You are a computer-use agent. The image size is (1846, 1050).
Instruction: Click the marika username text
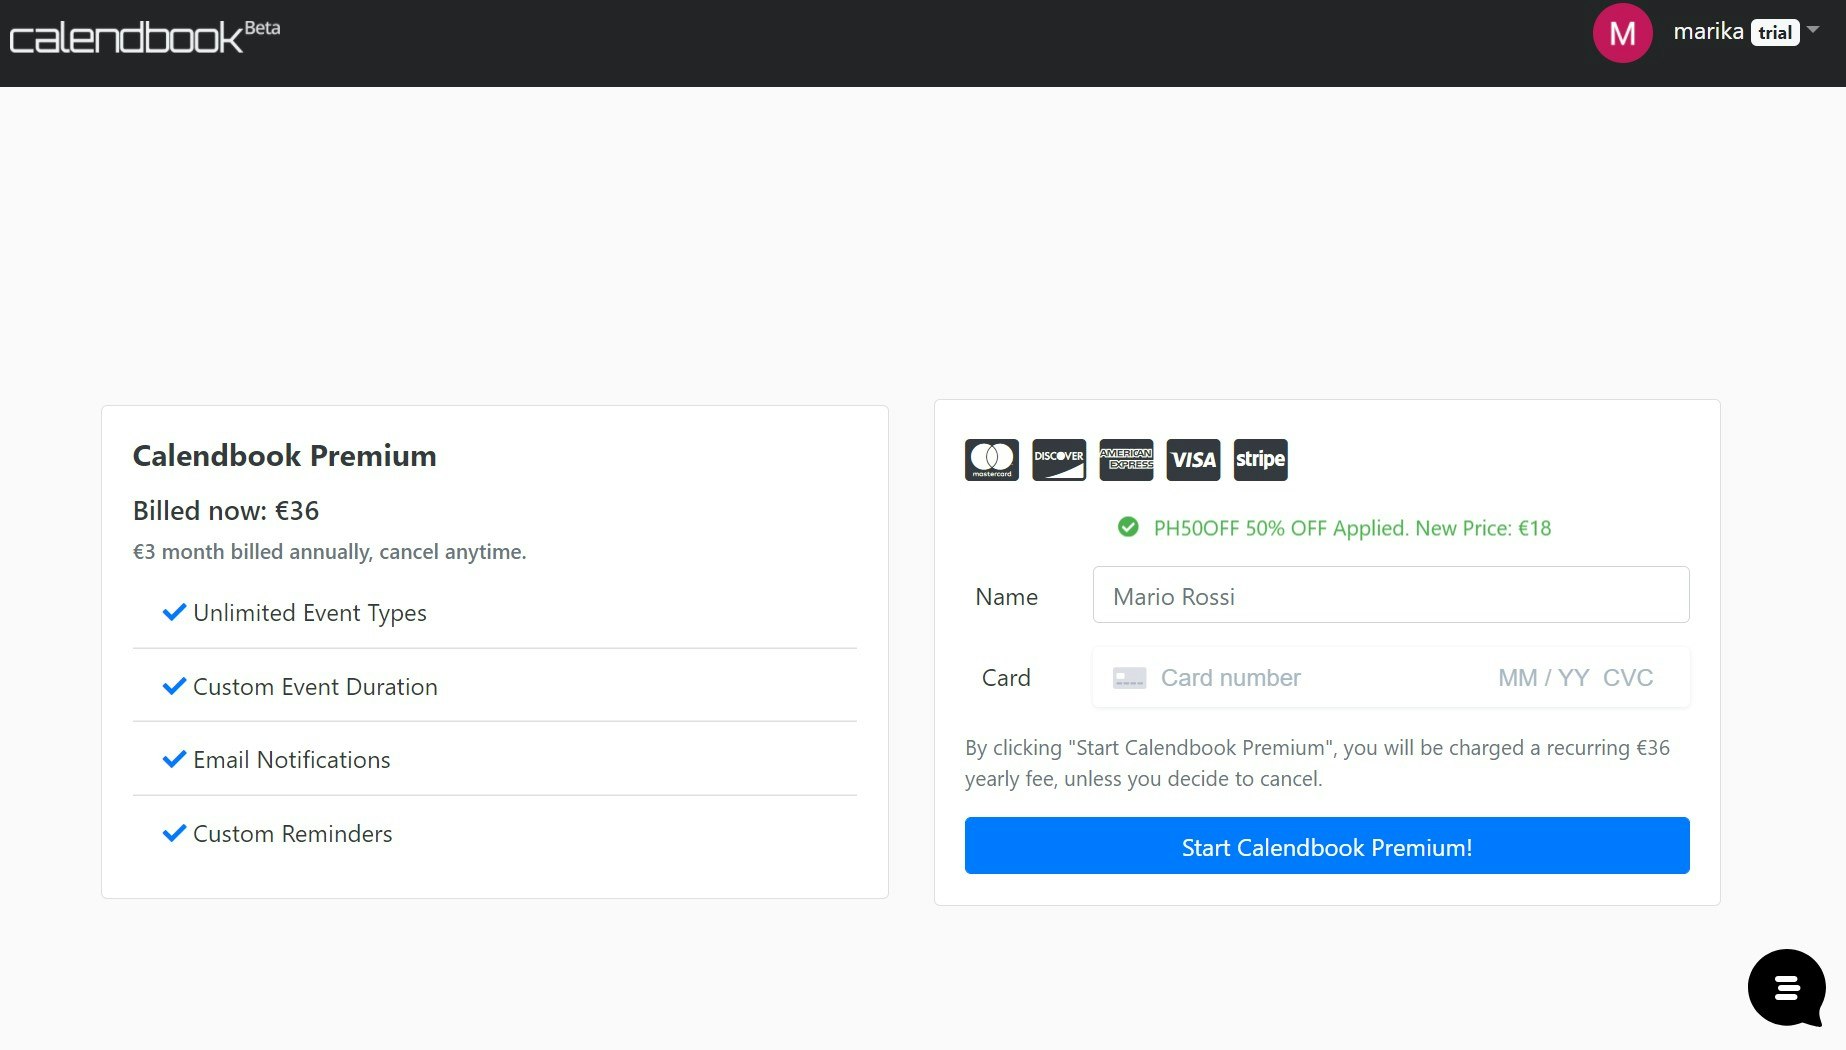pos(1708,32)
